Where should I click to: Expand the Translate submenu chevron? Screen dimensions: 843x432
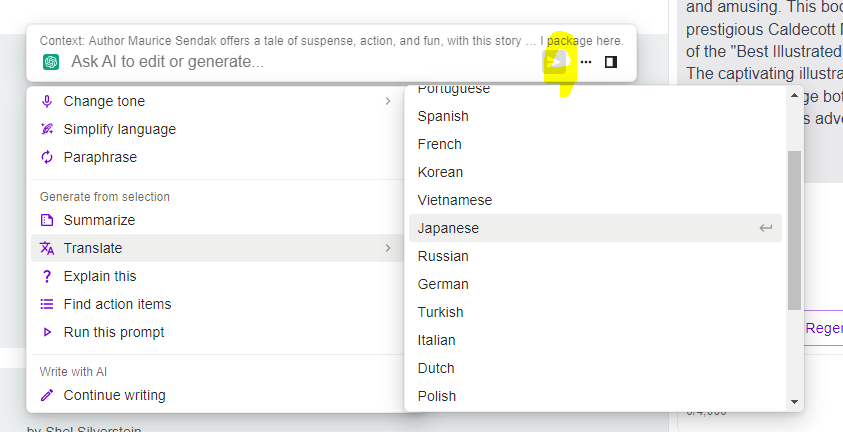tap(388, 248)
